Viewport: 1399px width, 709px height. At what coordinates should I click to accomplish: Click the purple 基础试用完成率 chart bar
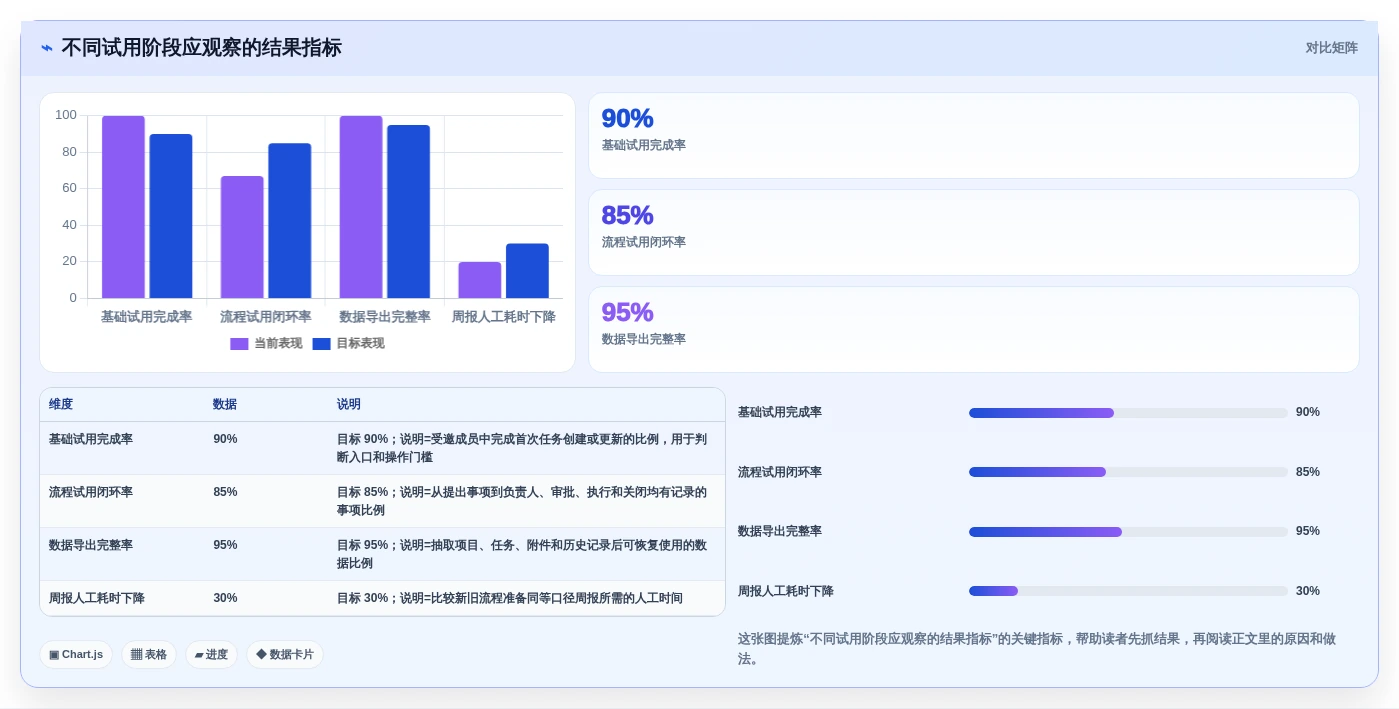[x=123, y=207]
